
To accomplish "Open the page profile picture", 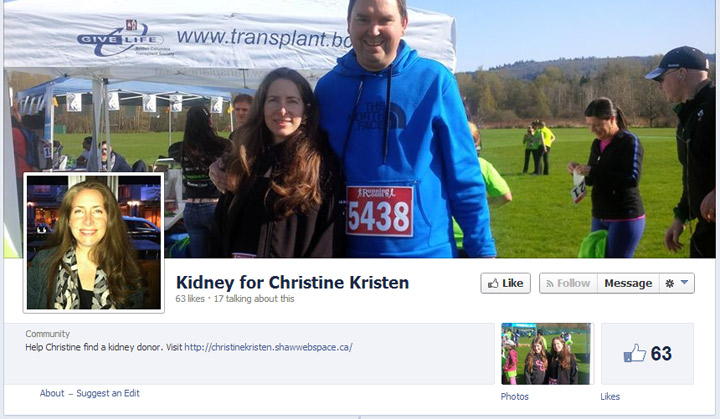I will (94, 243).
